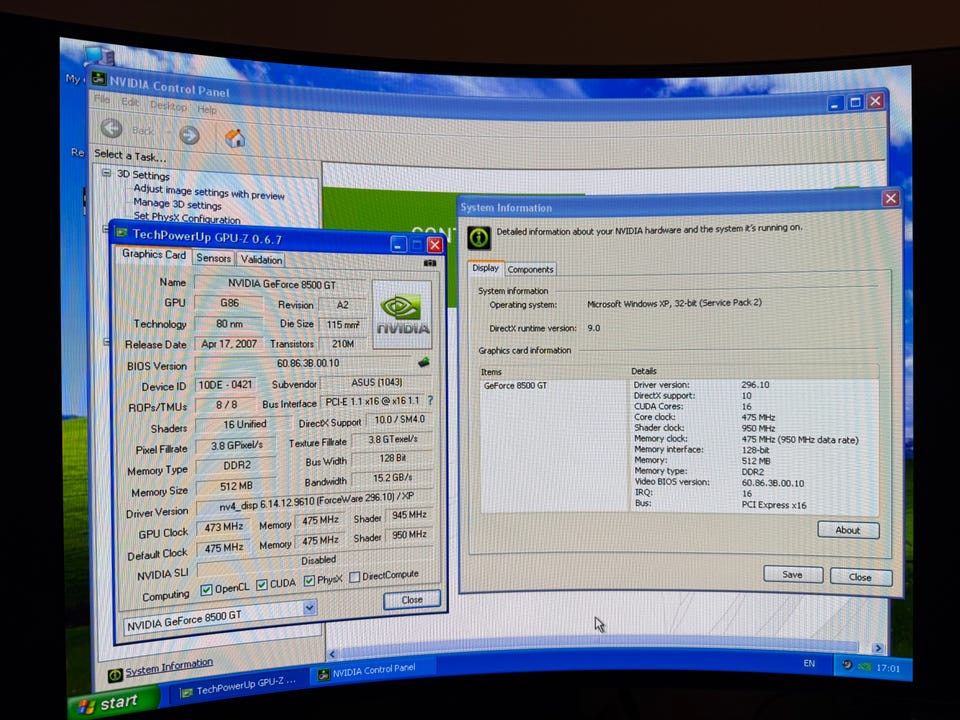
Task: Click the camera screenshot icon in GPU-Z
Action: 430,263
